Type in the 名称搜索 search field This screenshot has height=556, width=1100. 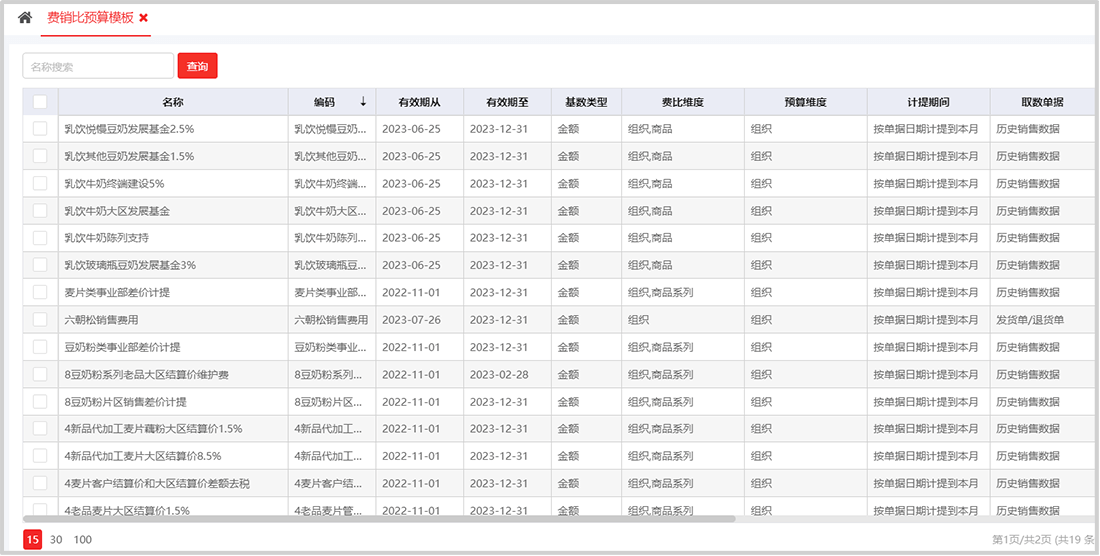click(x=98, y=66)
